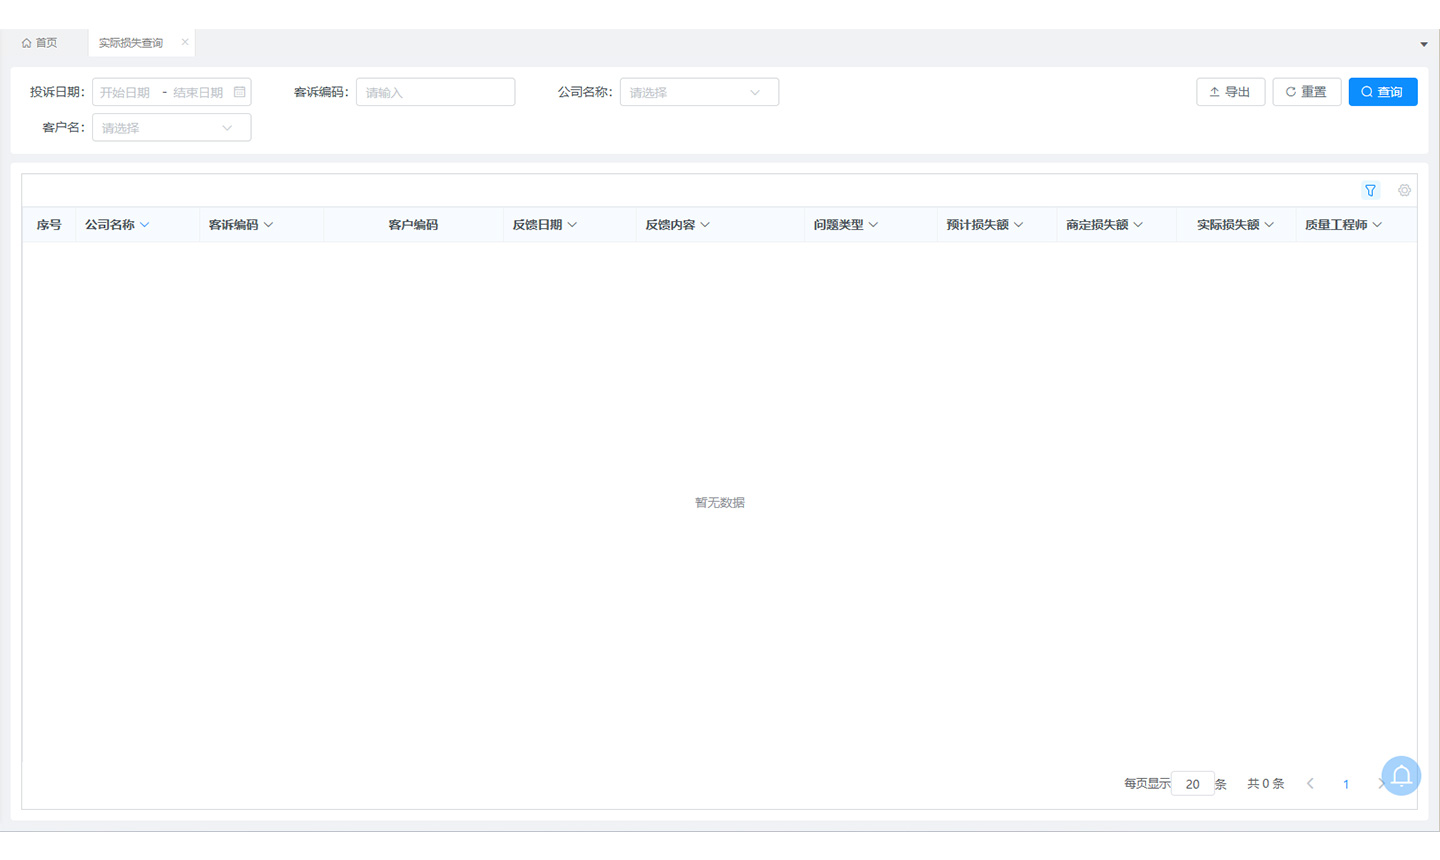The width and height of the screenshot is (1440, 860).
Task: Open table column settings gear icon
Action: (1404, 190)
